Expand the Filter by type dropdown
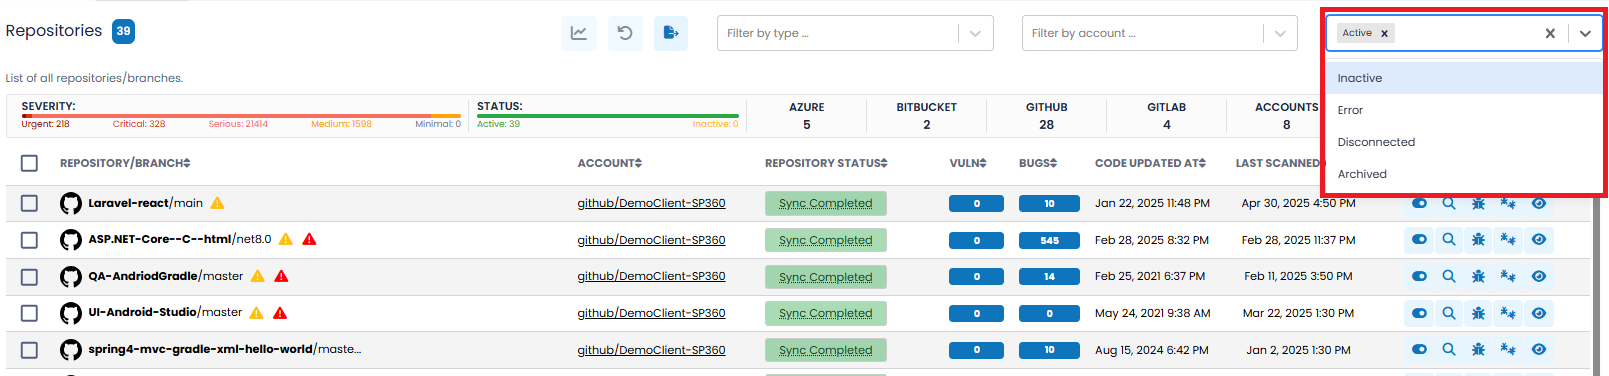The image size is (1609, 376). [x=855, y=33]
